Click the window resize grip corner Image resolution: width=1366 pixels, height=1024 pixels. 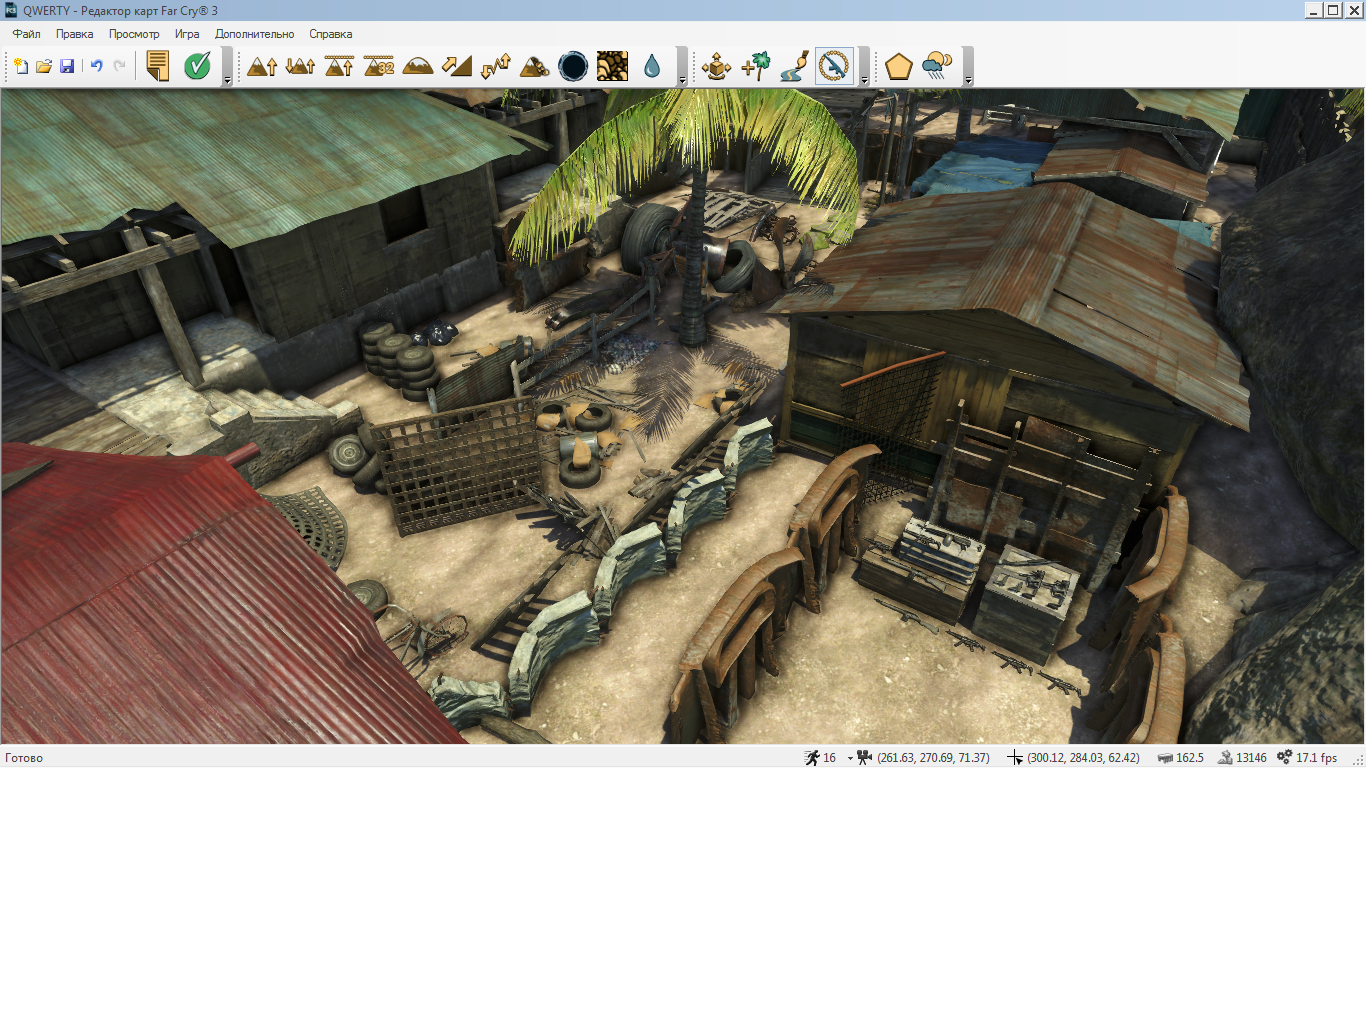[x=1358, y=761]
